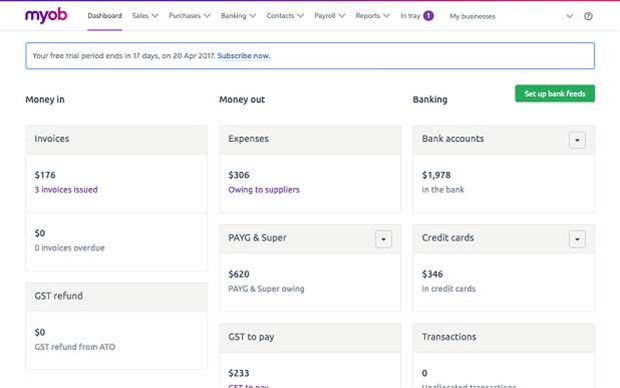620x388 pixels.
Task: Open the Reports menu
Action: pyautogui.click(x=372, y=16)
